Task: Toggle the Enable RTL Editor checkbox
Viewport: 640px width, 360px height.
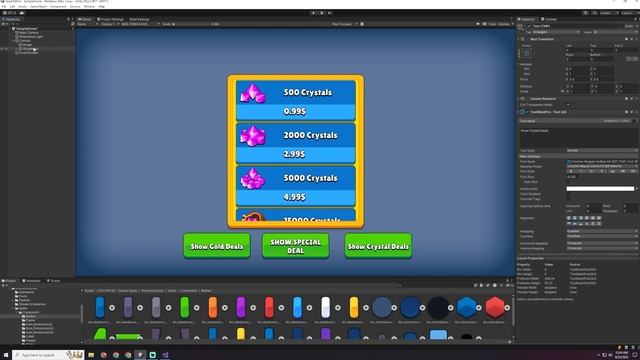Action: click(x=634, y=121)
